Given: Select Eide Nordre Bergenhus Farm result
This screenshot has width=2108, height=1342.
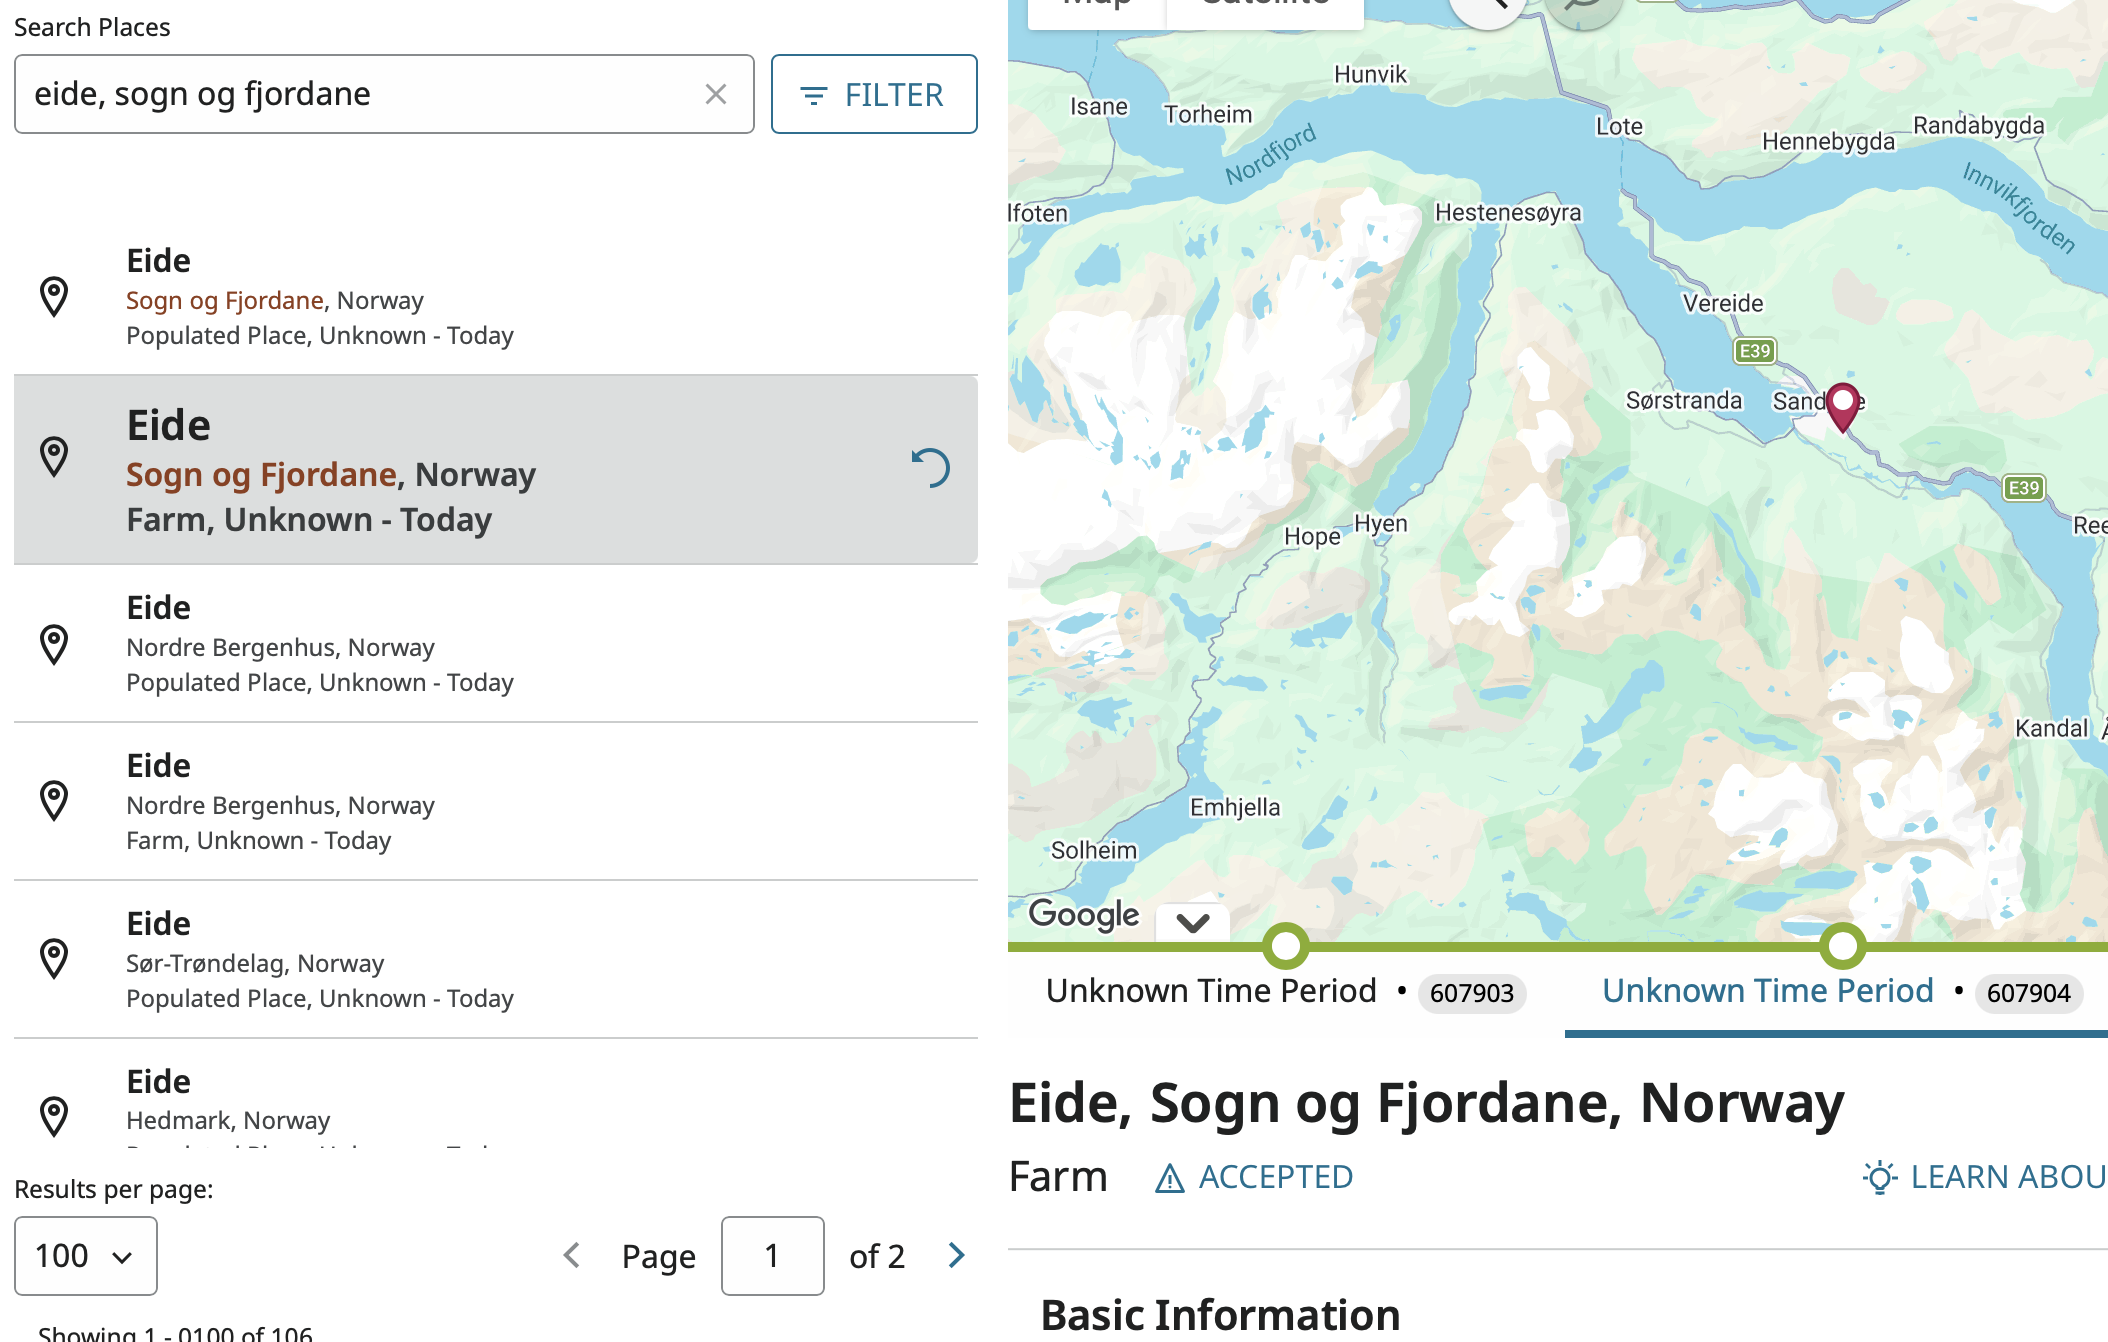Looking at the screenshot, I should (496, 802).
